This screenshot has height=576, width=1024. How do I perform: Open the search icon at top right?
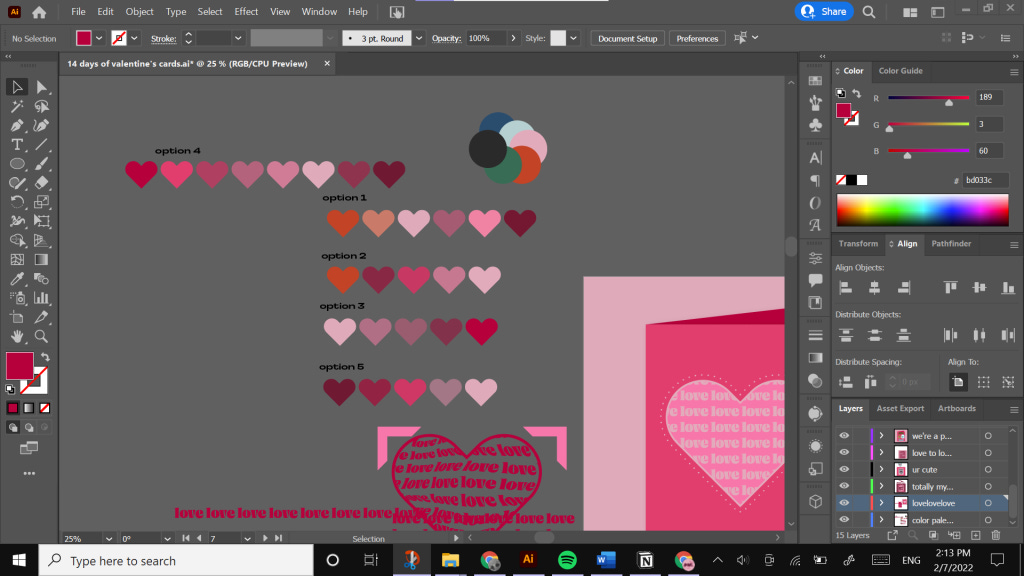869,12
